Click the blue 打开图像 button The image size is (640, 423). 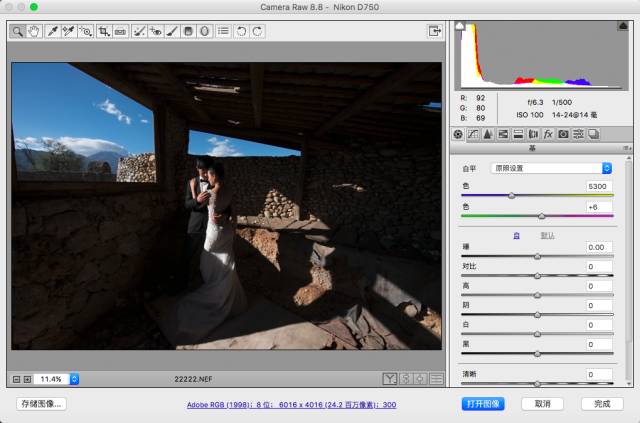(483, 404)
